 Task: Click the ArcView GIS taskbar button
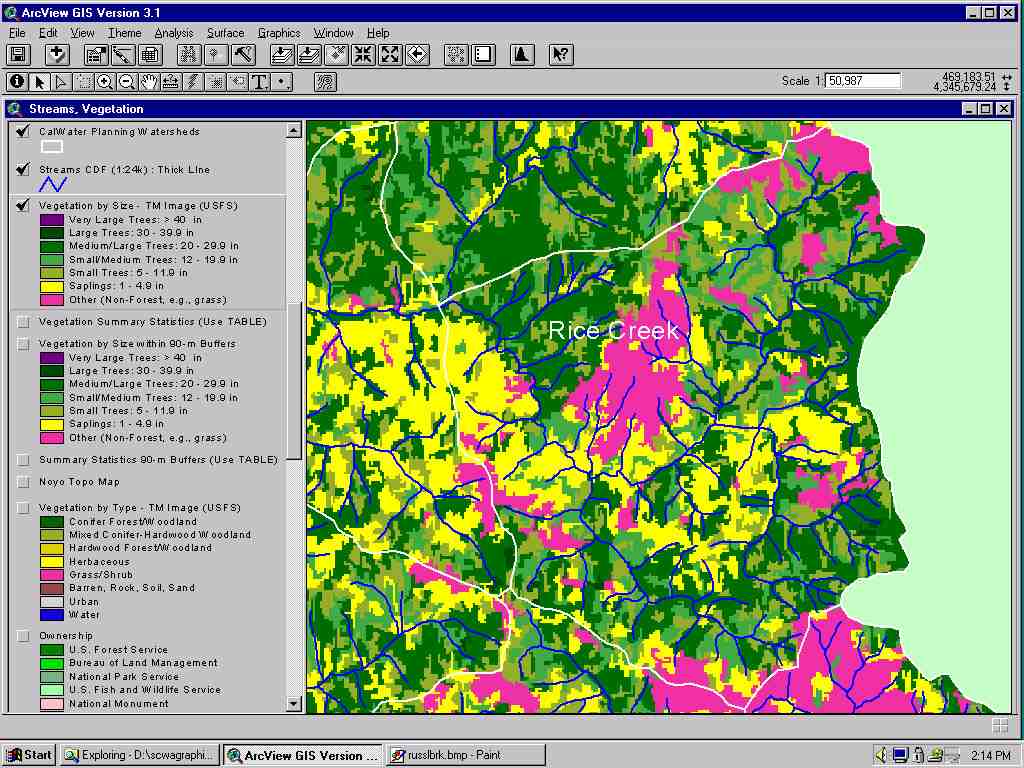[302, 755]
